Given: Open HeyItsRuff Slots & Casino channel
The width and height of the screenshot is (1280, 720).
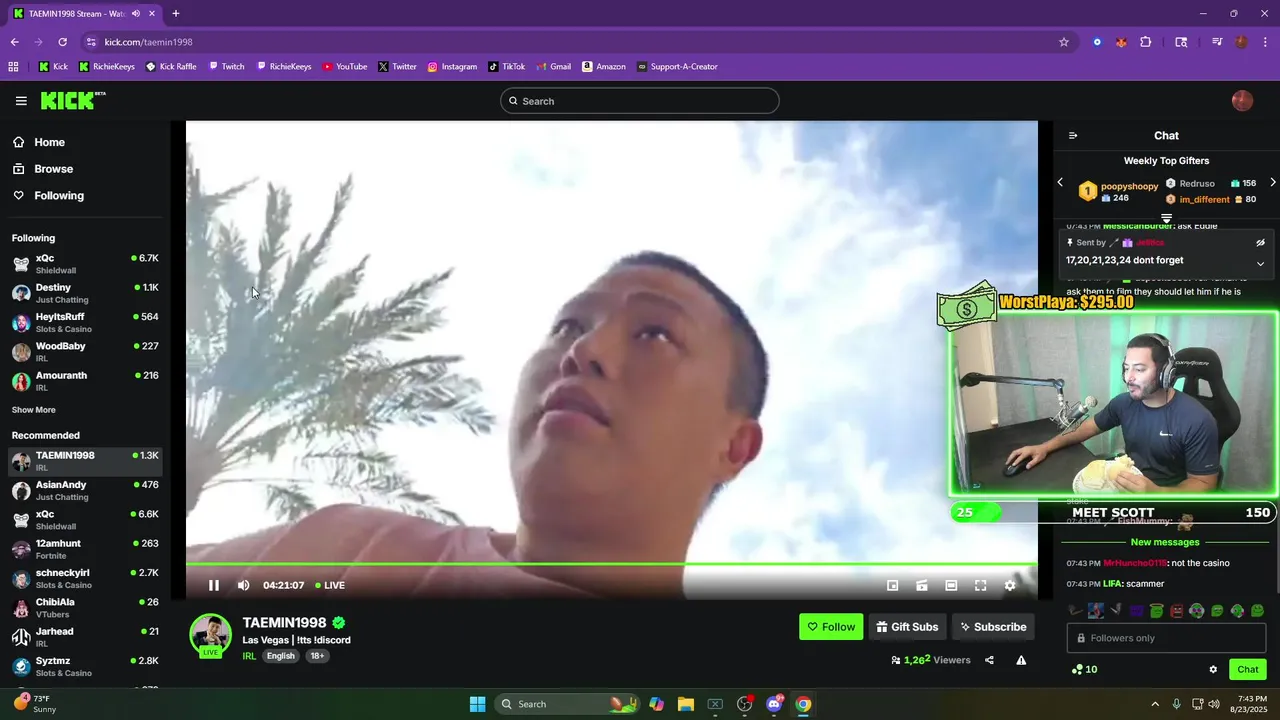Looking at the screenshot, I should point(85,322).
